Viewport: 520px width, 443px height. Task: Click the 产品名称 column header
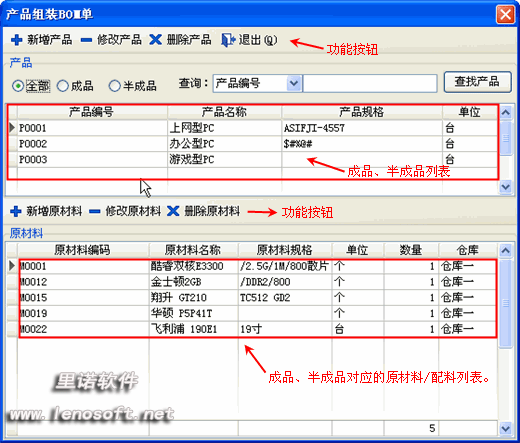(224, 112)
